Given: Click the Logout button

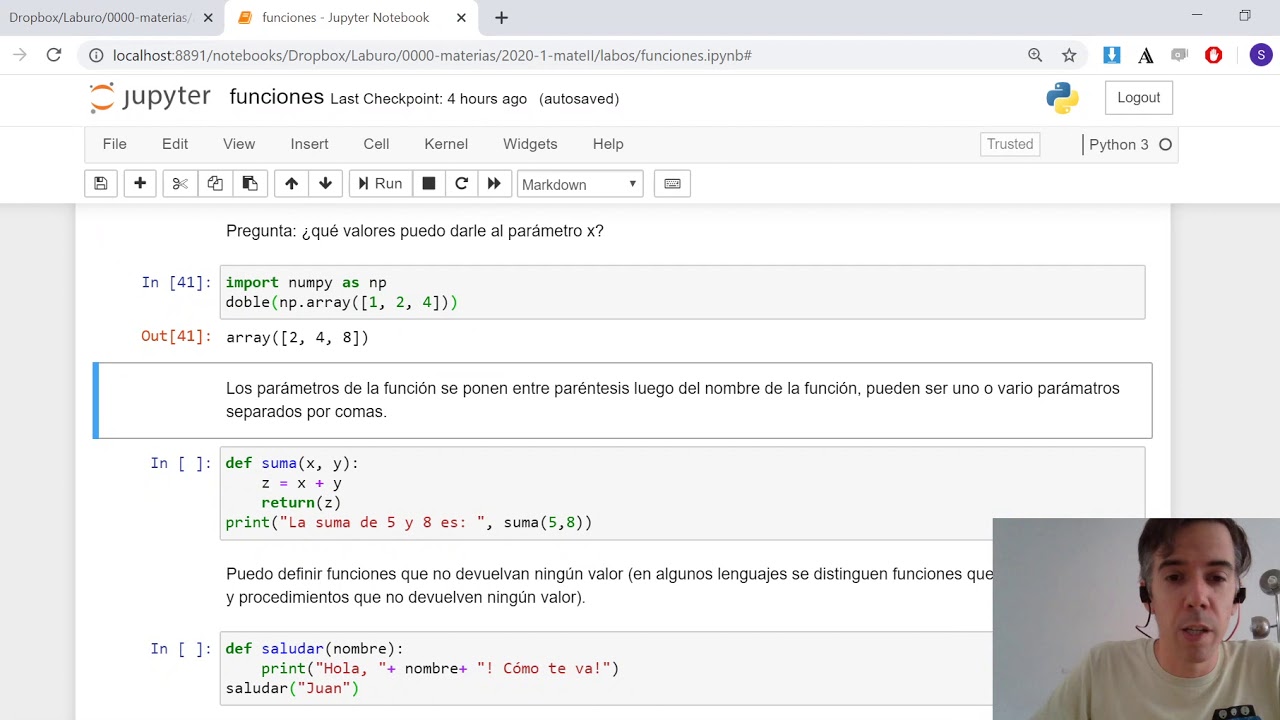Looking at the screenshot, I should point(1138,97).
